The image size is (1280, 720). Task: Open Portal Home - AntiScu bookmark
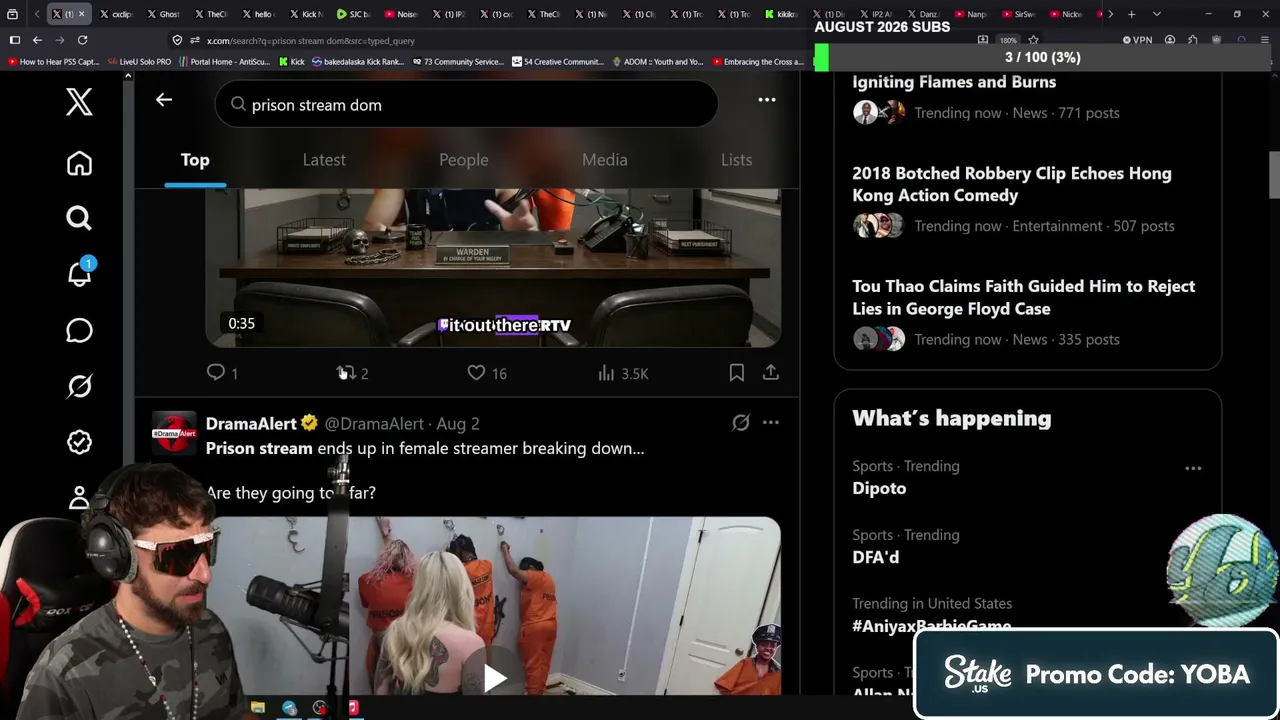pyautogui.click(x=224, y=61)
